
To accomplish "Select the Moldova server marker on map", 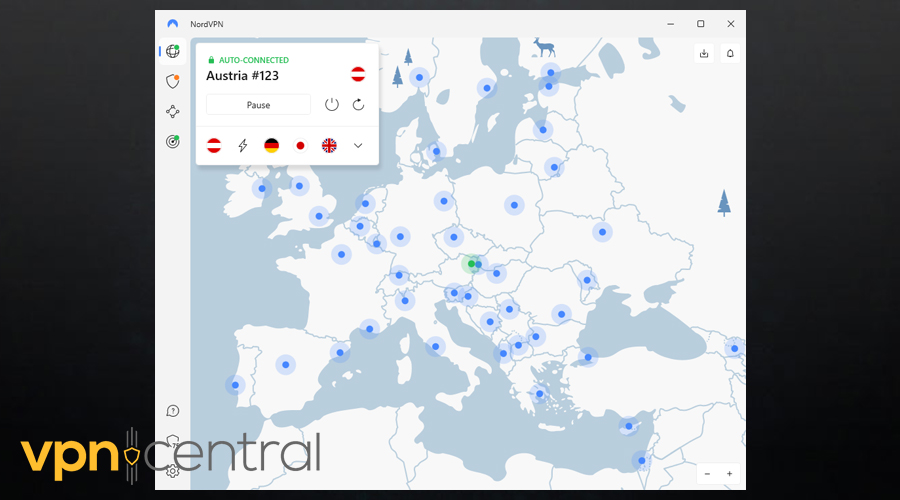I will 587,280.
